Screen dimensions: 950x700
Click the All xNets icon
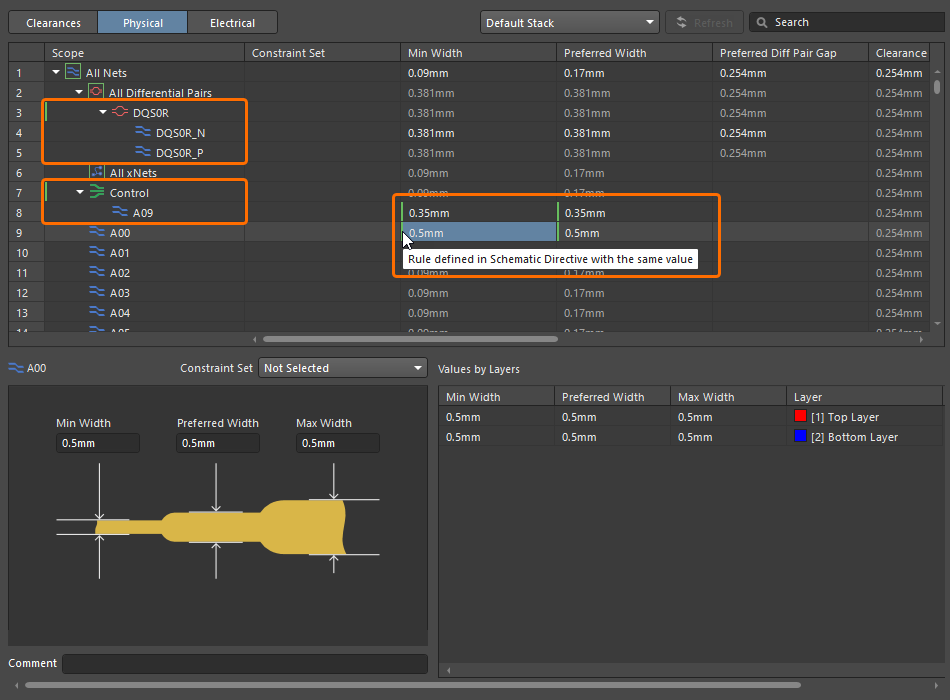pyautogui.click(x=97, y=172)
